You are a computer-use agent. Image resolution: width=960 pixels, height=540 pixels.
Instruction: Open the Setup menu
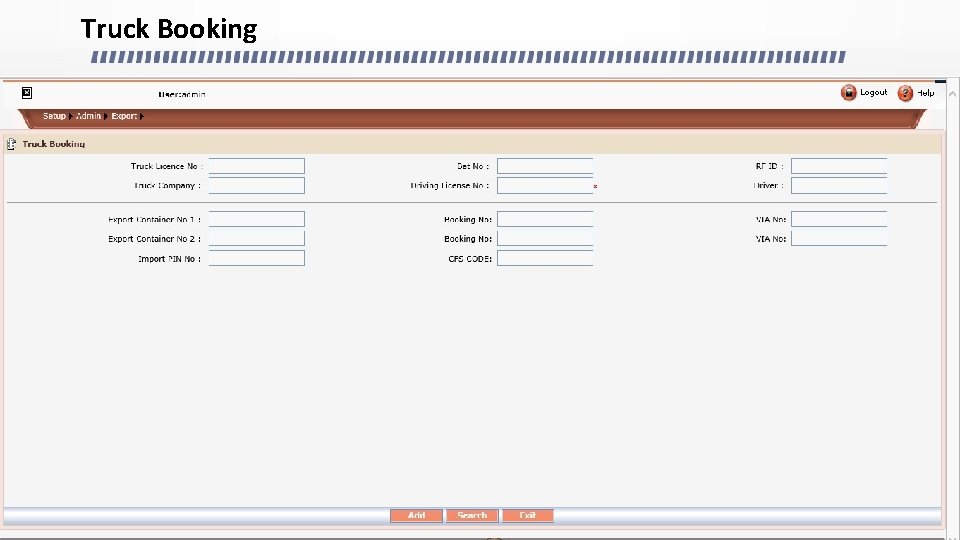coord(54,116)
